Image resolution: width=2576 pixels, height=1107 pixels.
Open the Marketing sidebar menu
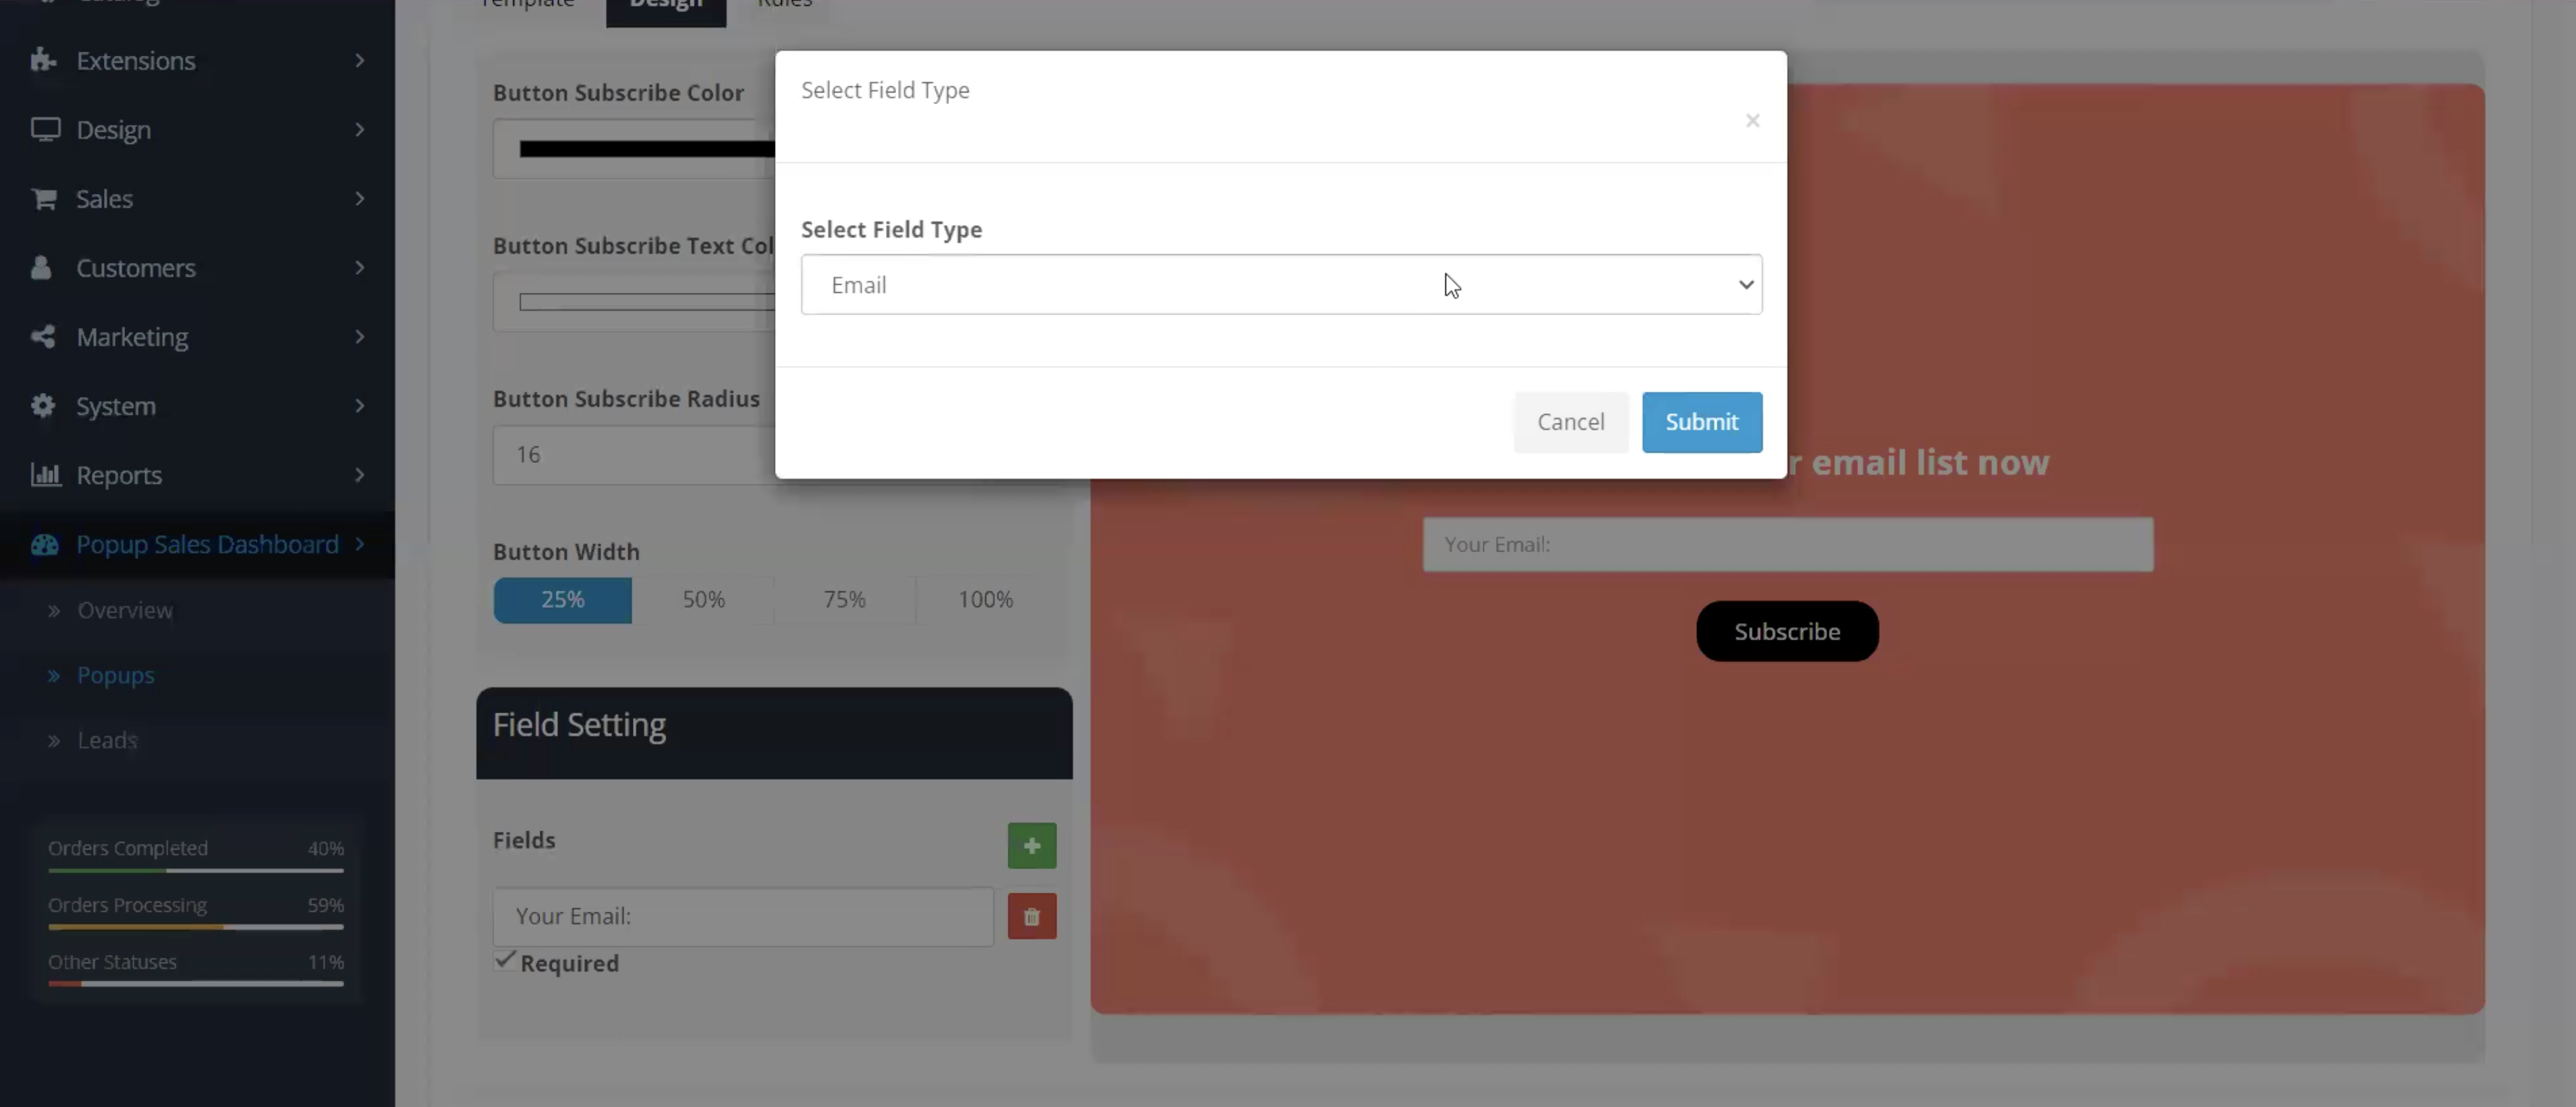click(x=197, y=336)
